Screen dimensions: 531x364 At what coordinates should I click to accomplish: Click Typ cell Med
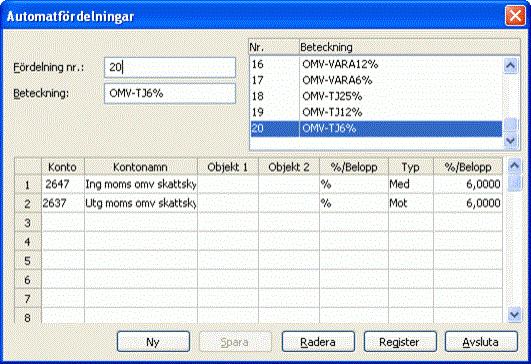click(410, 184)
